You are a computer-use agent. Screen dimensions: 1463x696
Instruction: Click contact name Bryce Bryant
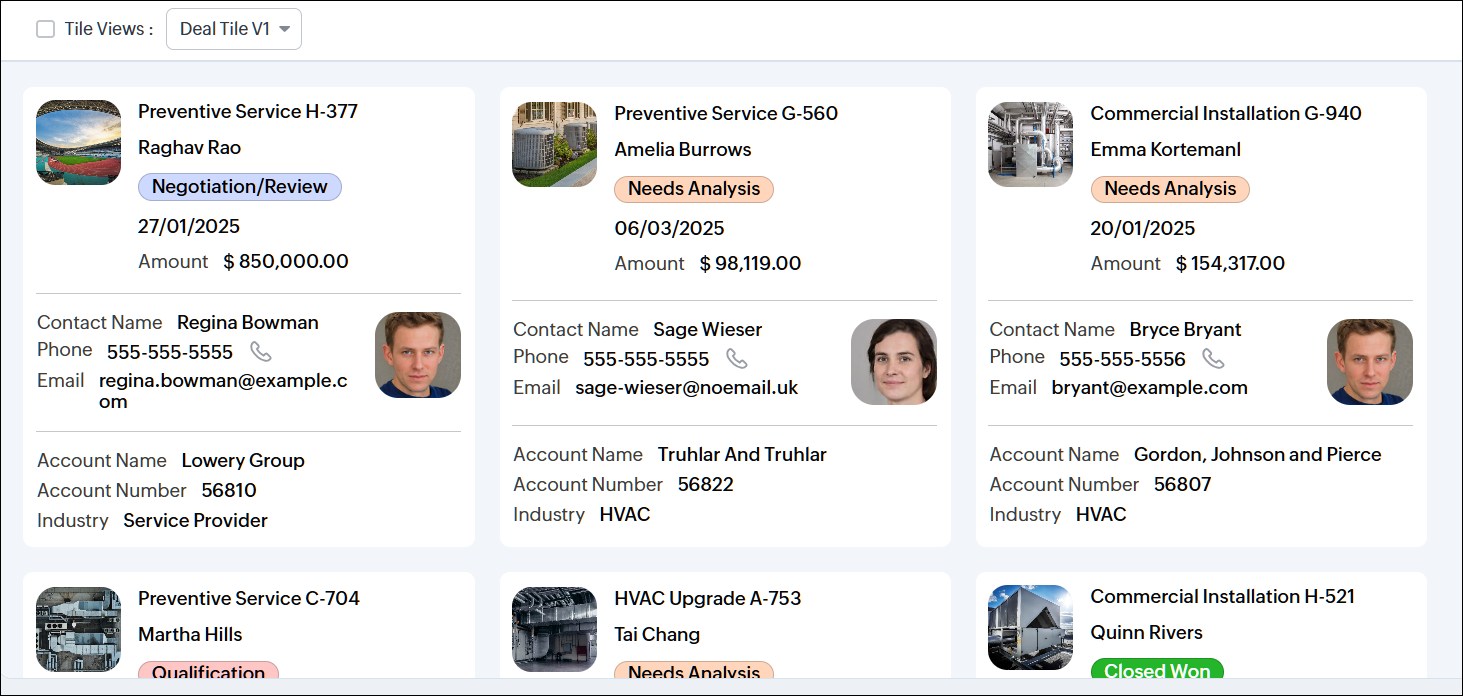click(1186, 329)
